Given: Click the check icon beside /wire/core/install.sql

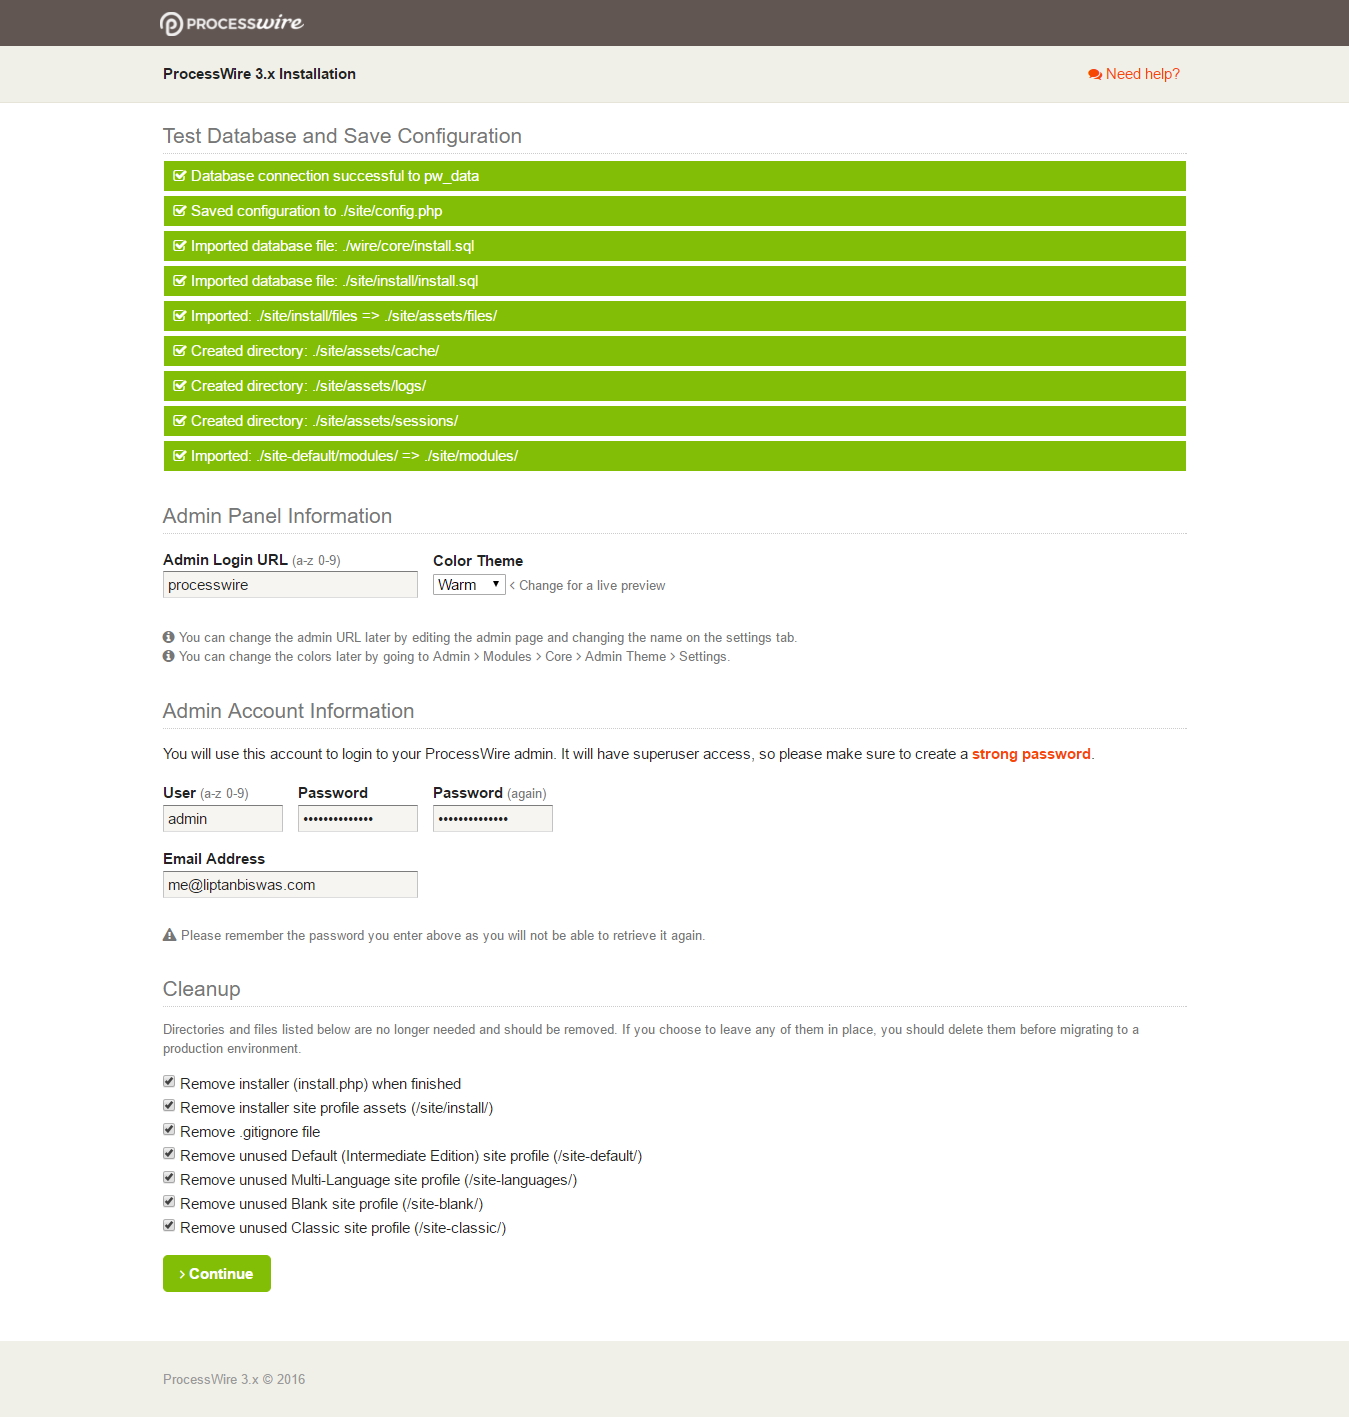Looking at the screenshot, I should pos(180,246).
